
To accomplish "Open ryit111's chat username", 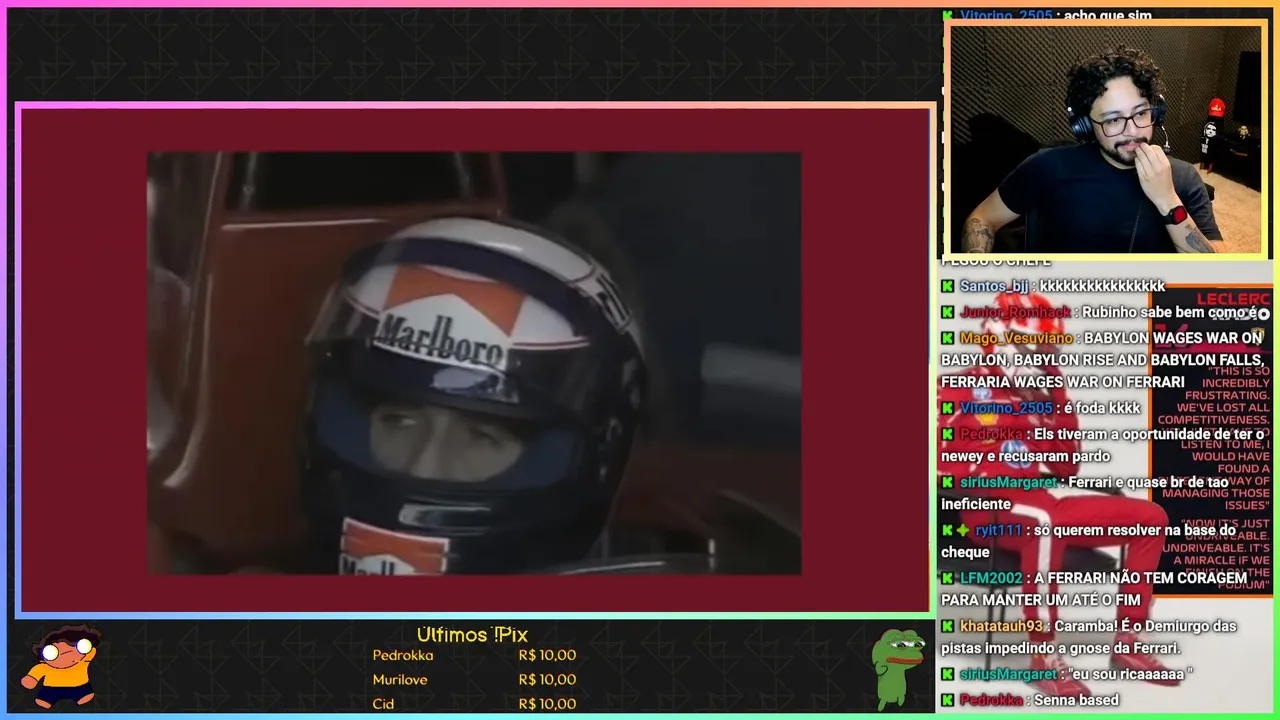I will 998,530.
